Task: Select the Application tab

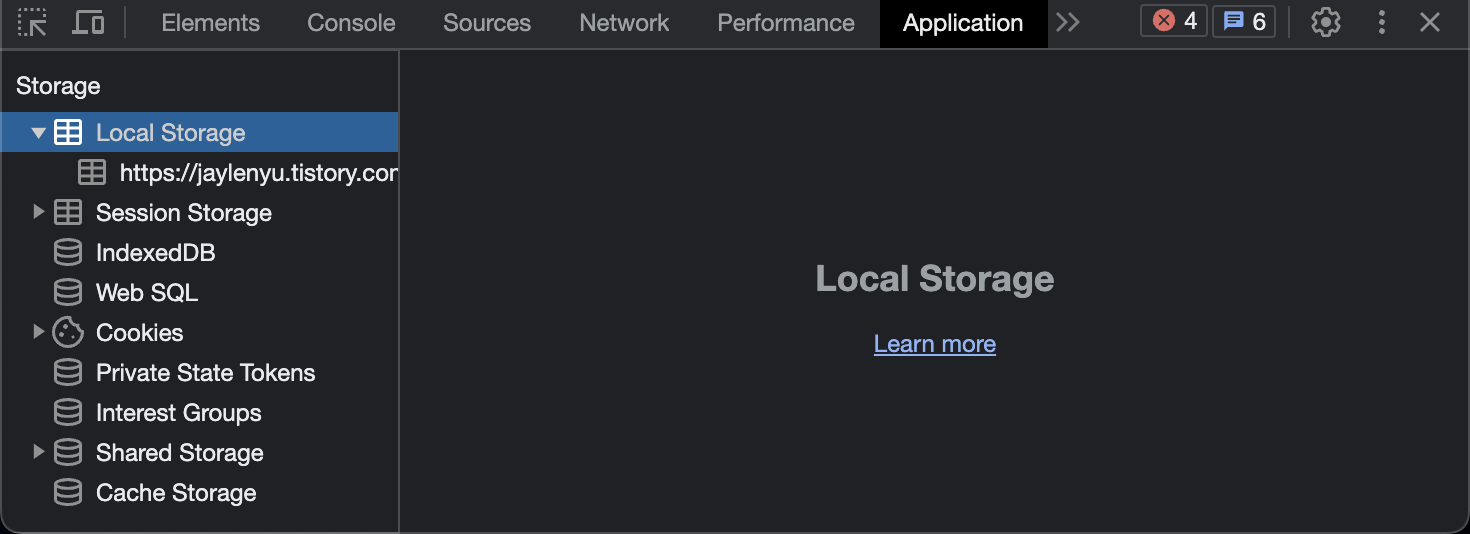Action: point(963,23)
